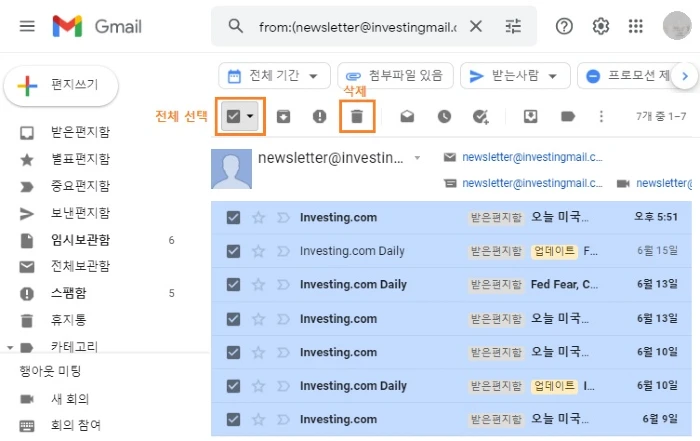Click the email link beside chat icon
This screenshot has width=700, height=441.
coord(532,183)
